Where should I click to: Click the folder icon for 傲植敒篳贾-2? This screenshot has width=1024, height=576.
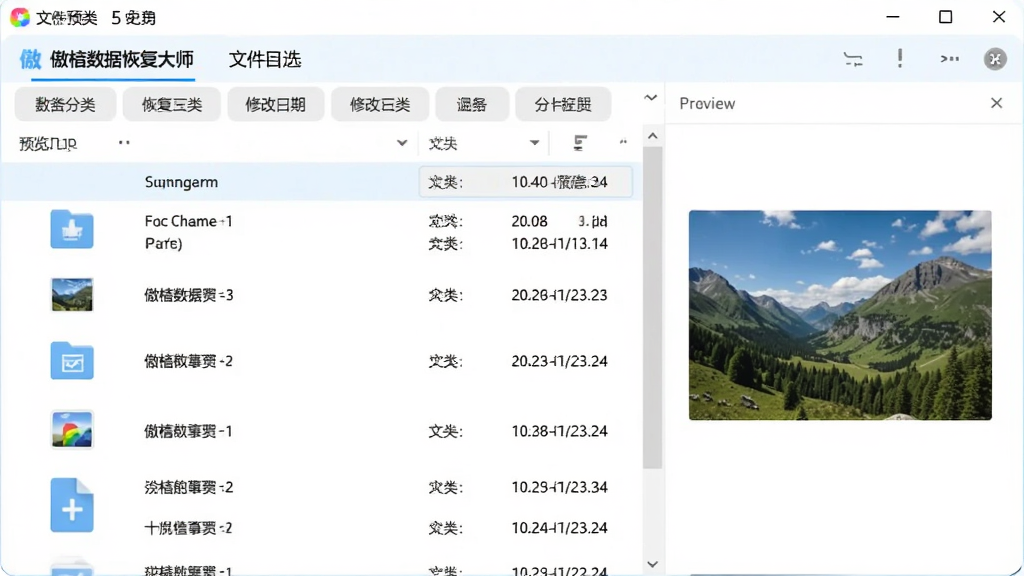tap(72, 360)
